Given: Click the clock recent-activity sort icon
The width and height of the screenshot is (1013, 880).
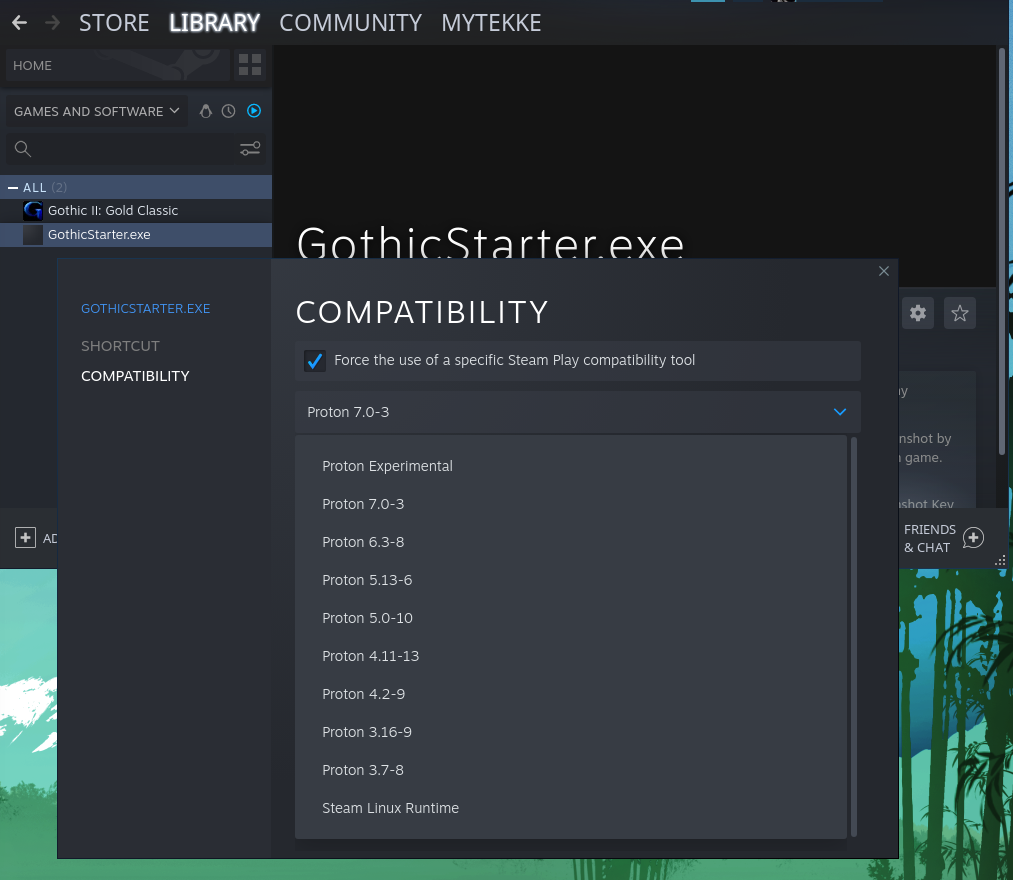Looking at the screenshot, I should (229, 111).
